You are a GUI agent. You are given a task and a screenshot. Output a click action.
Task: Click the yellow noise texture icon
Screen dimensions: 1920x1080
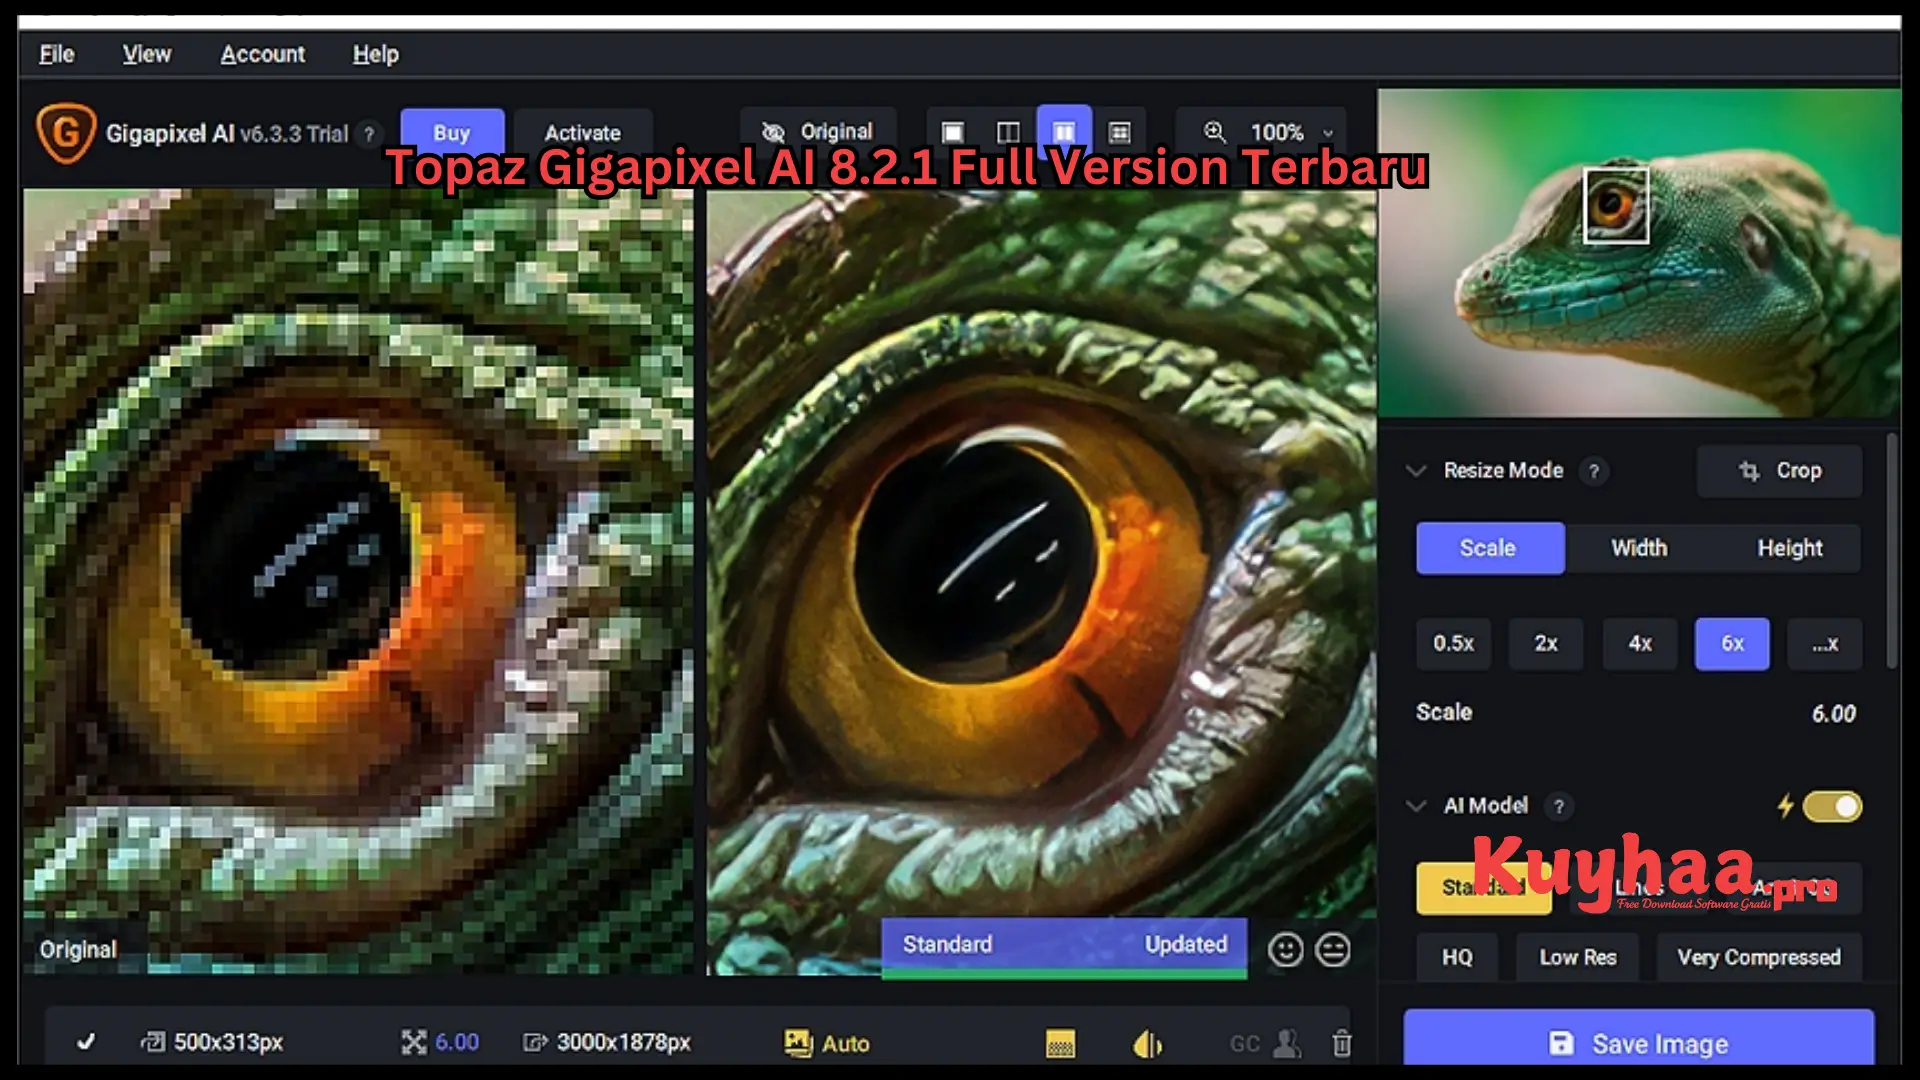click(x=1060, y=1043)
